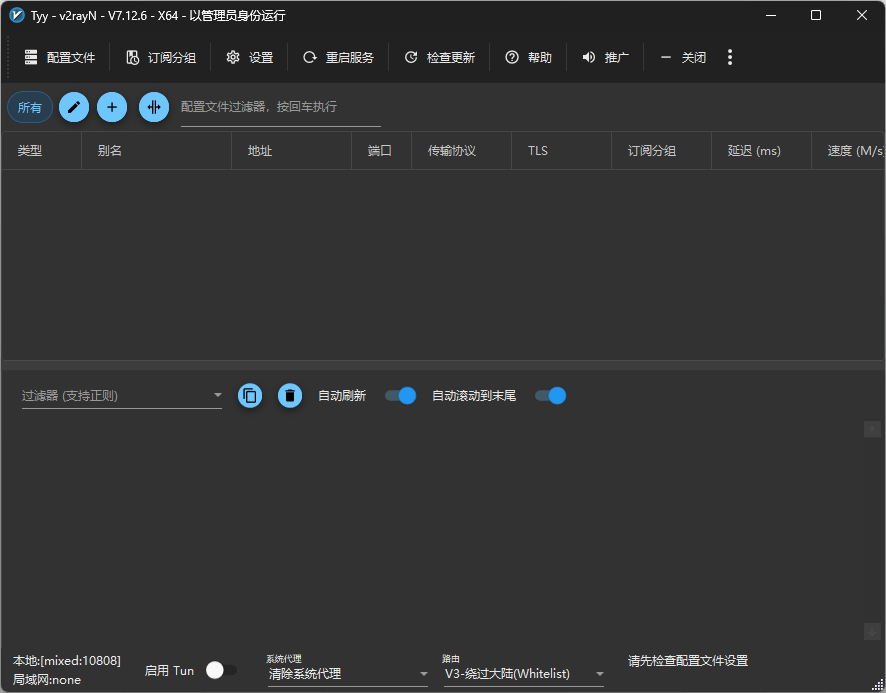Screen dimensions: 886x693
Task: Click the v2rayN app icon in title bar
Action: [17, 15]
